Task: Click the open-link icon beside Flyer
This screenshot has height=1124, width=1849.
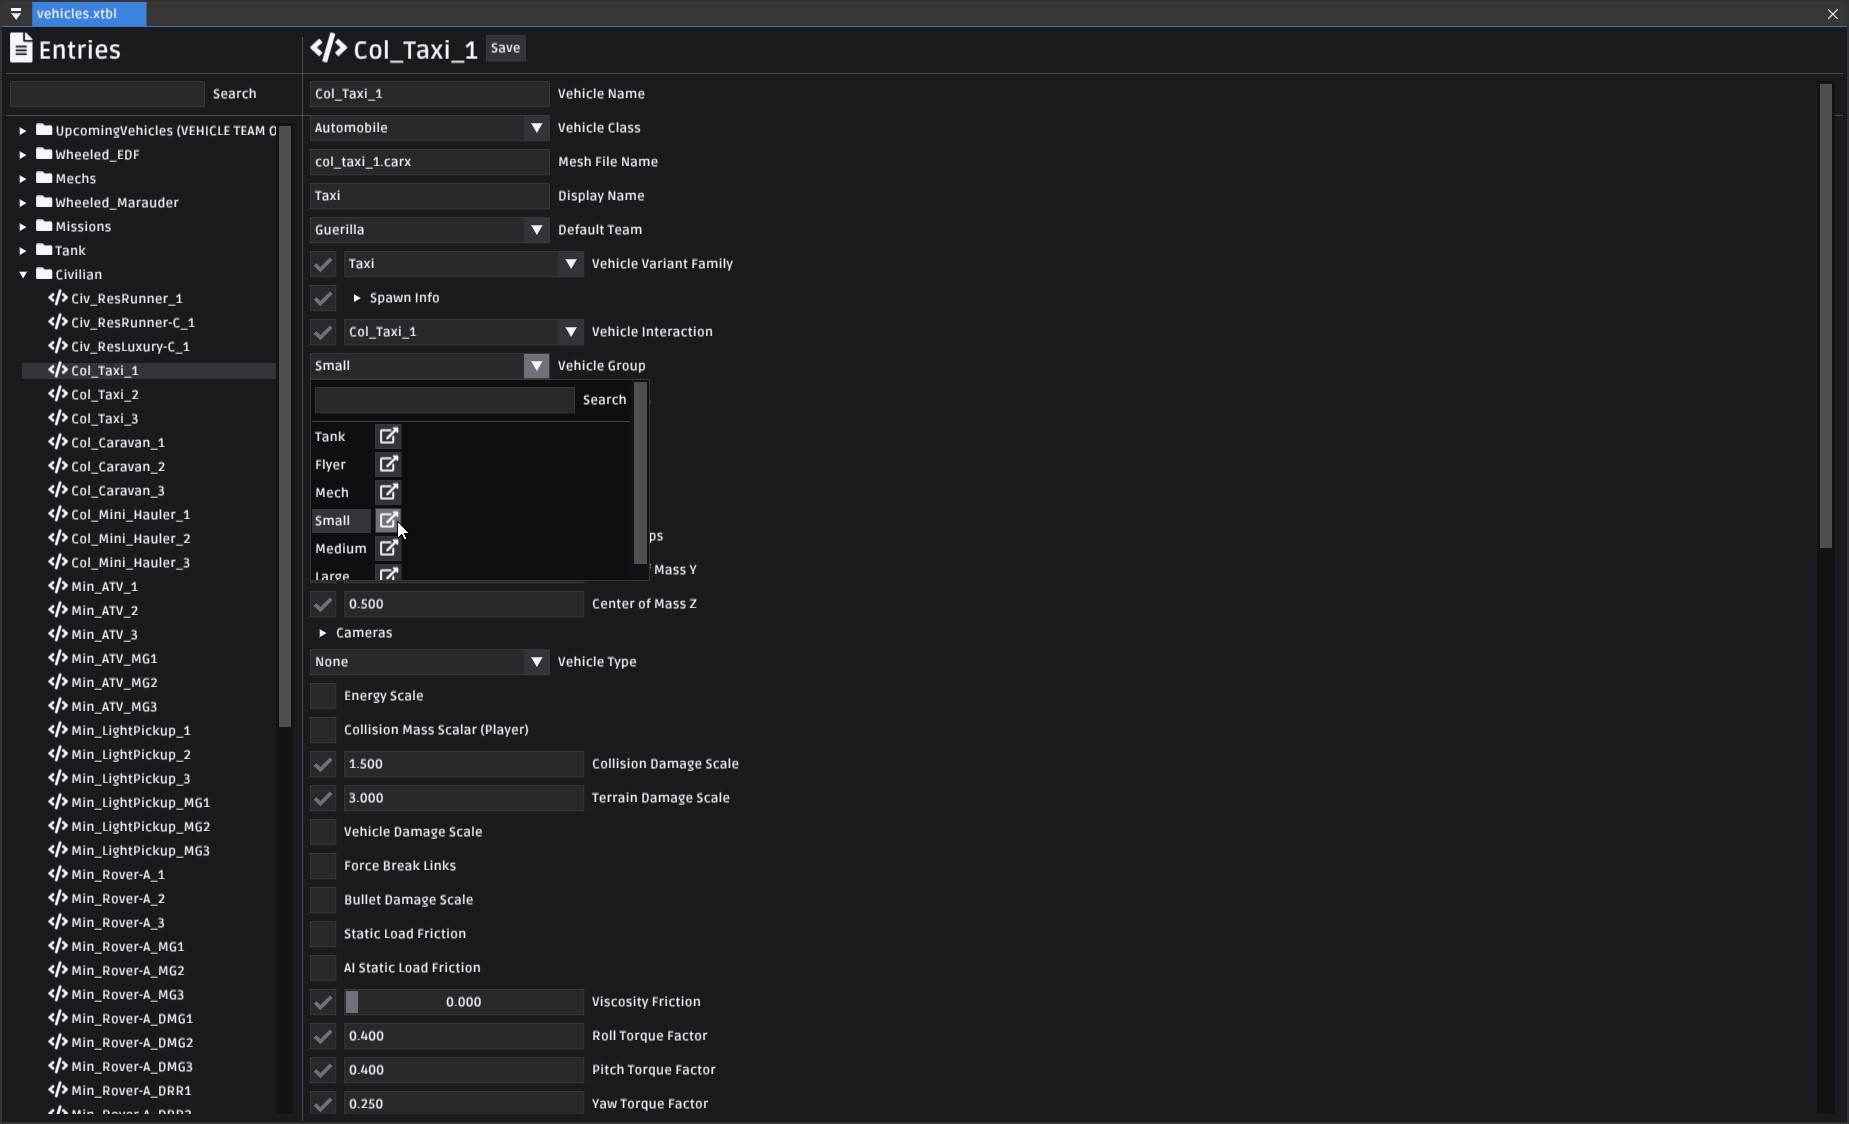Action: 388,464
